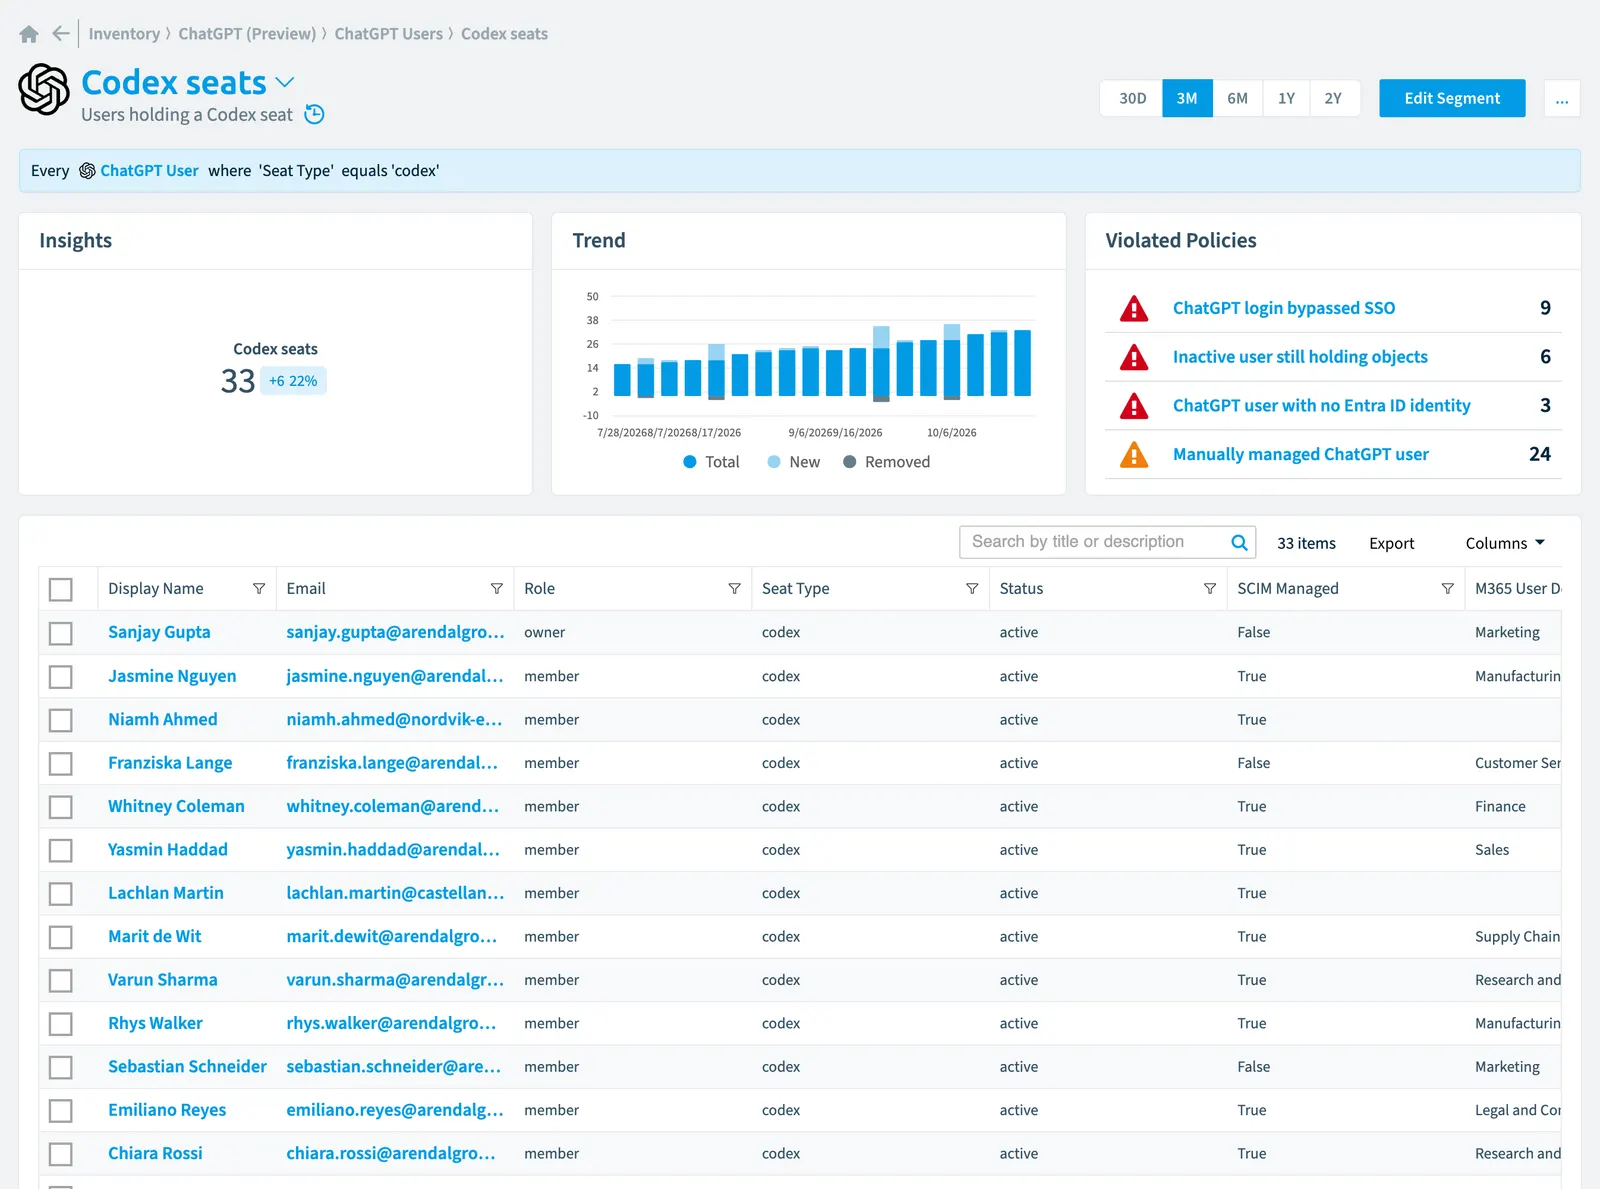
Task: Toggle the Total legend swatch in Trend
Action: pos(690,462)
